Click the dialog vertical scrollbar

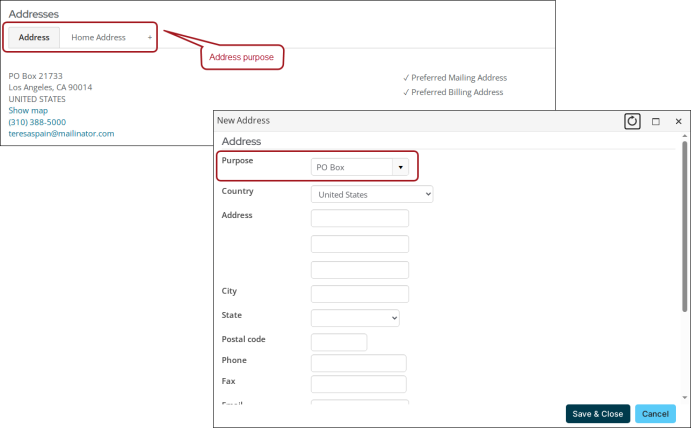tap(684, 226)
